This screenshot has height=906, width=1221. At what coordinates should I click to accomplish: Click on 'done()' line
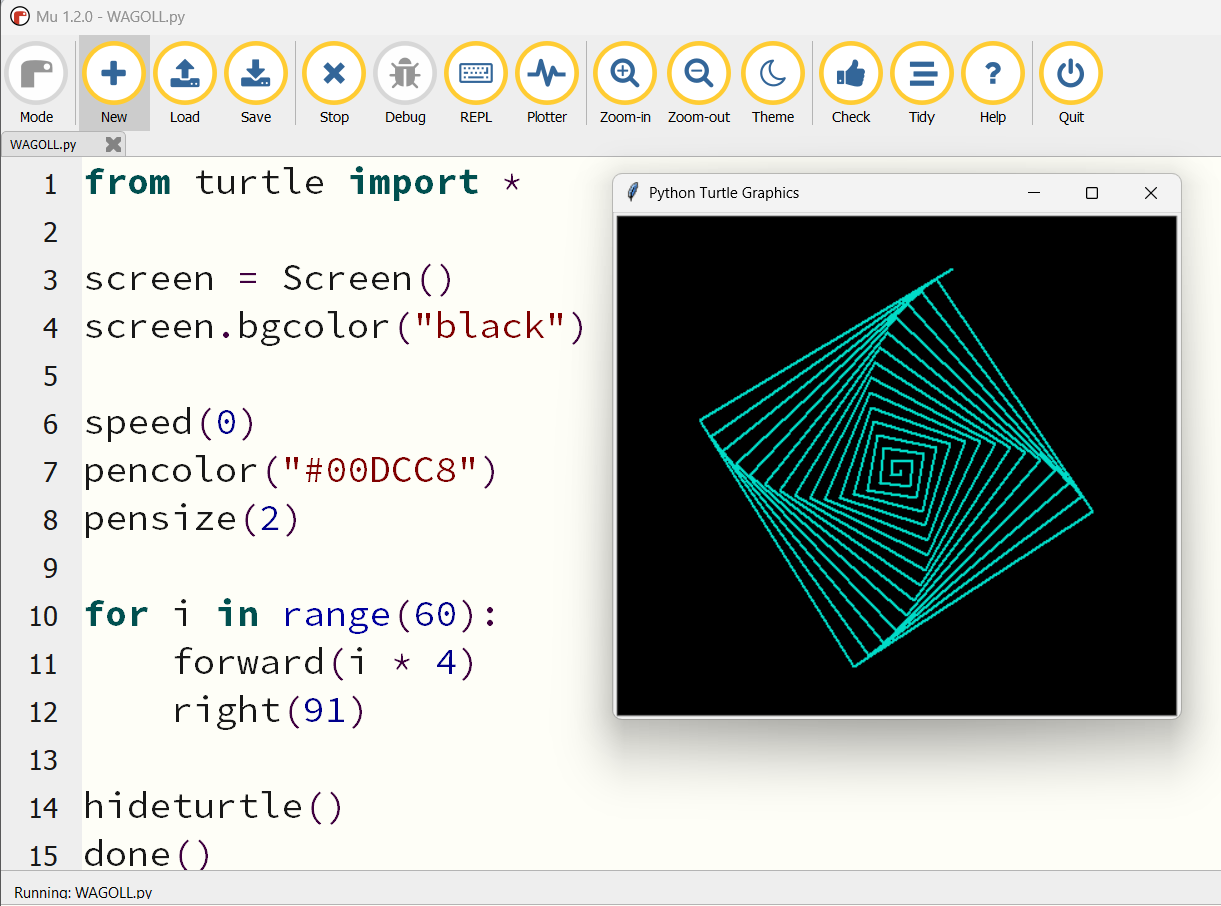tap(148, 855)
